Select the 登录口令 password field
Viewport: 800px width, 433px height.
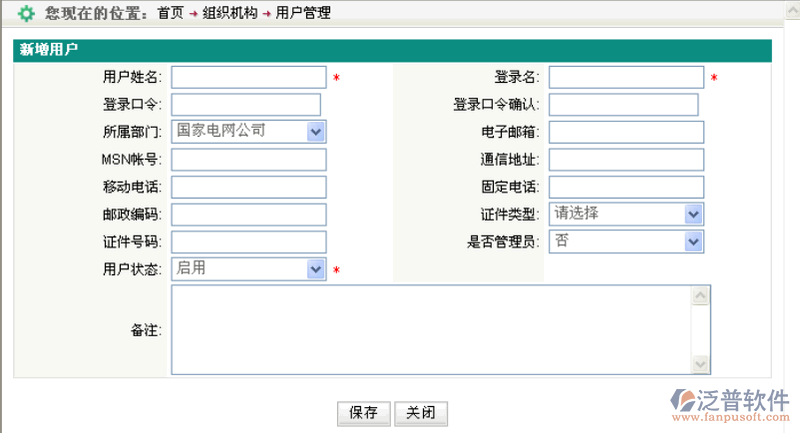[246, 105]
